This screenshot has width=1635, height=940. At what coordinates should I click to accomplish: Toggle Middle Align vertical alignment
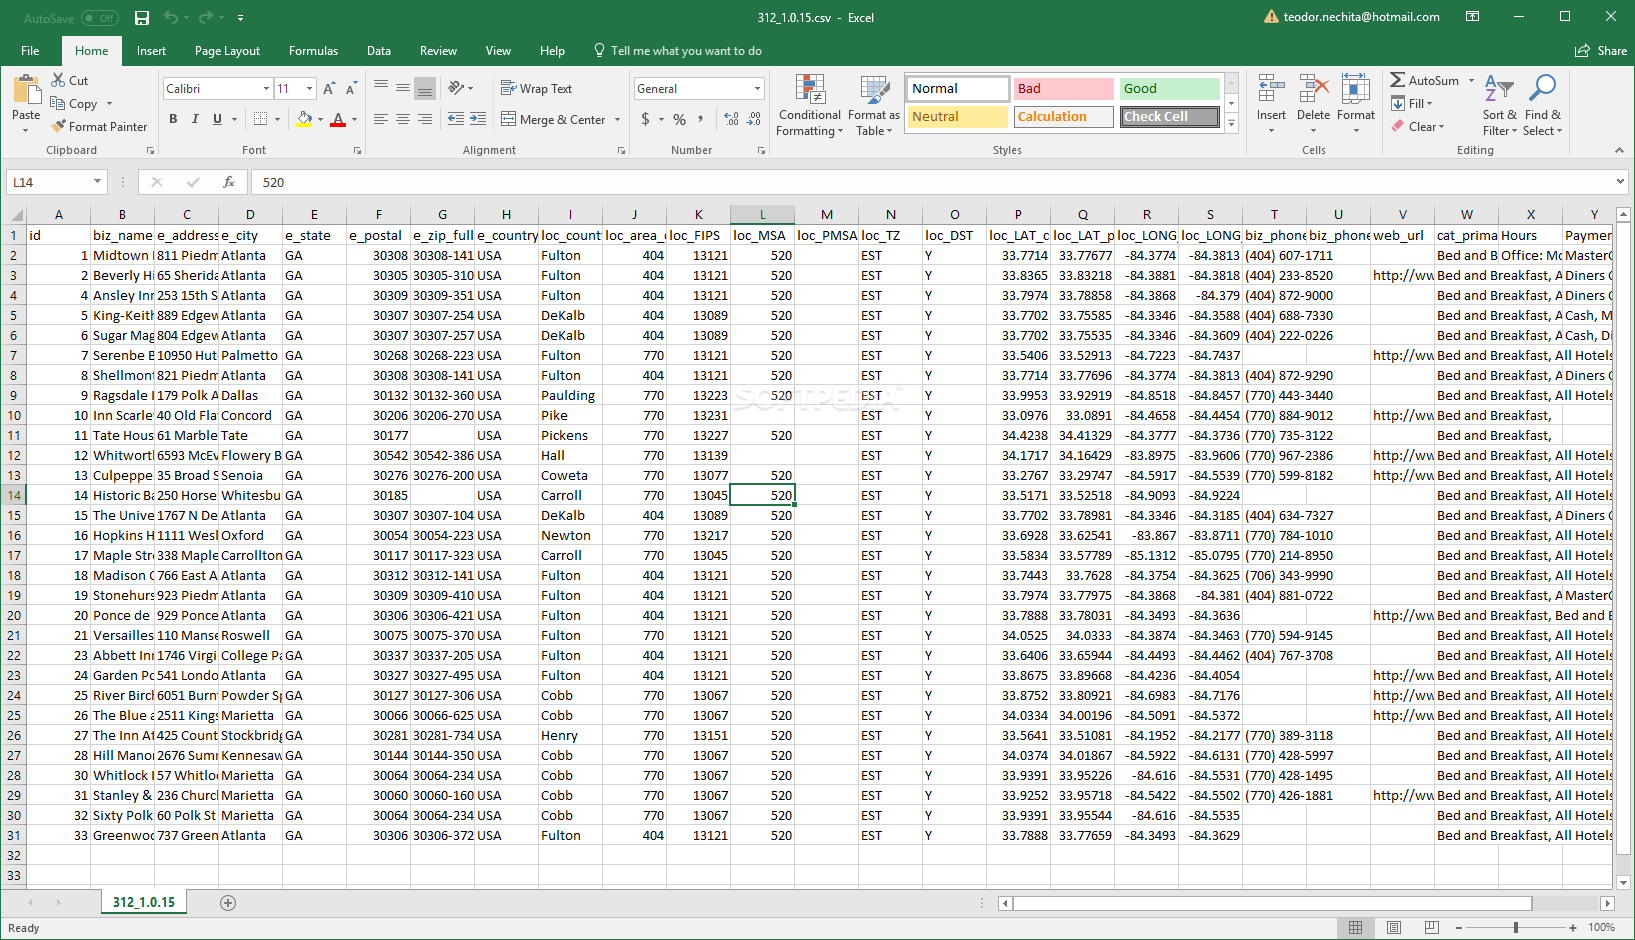(x=403, y=88)
